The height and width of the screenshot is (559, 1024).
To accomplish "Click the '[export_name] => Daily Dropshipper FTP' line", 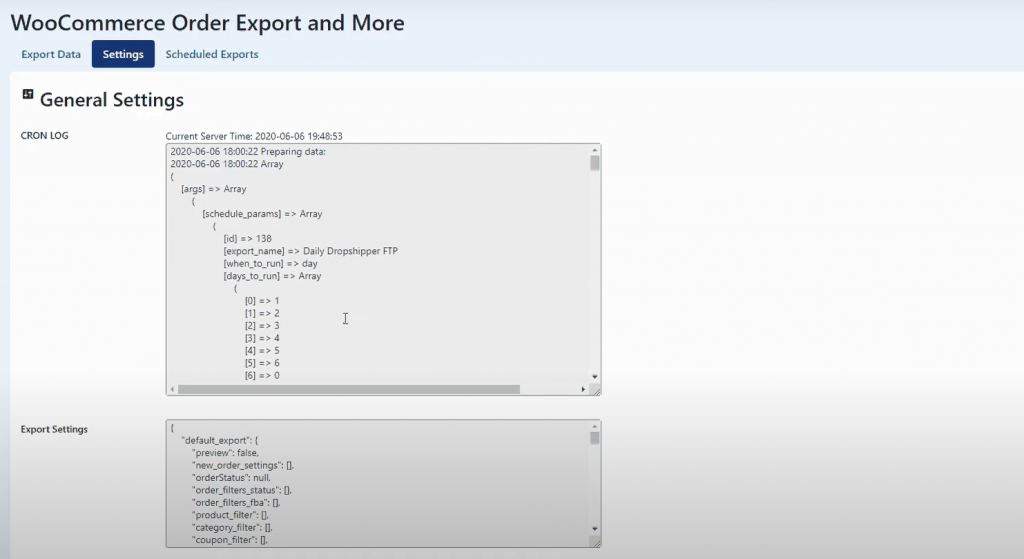I will tap(310, 251).
